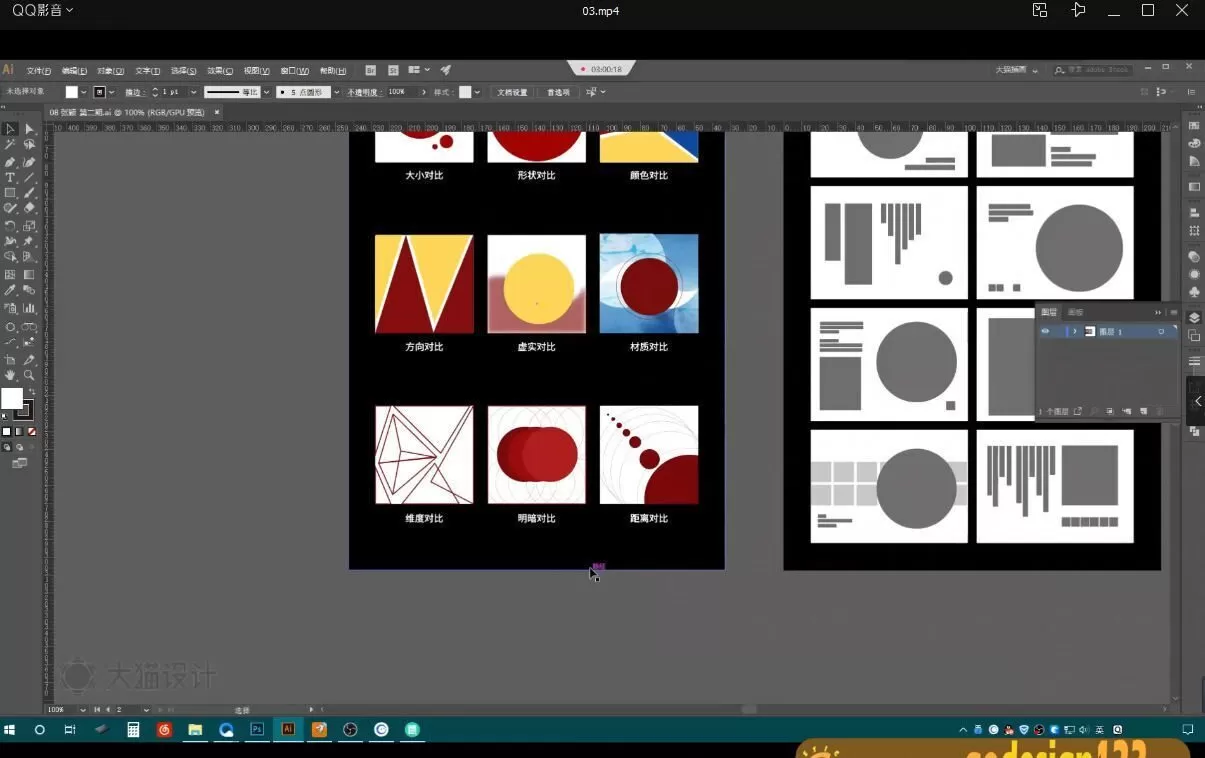
Task: Open the 5 点圆形 brush dropdown
Action: pyautogui.click(x=336, y=92)
